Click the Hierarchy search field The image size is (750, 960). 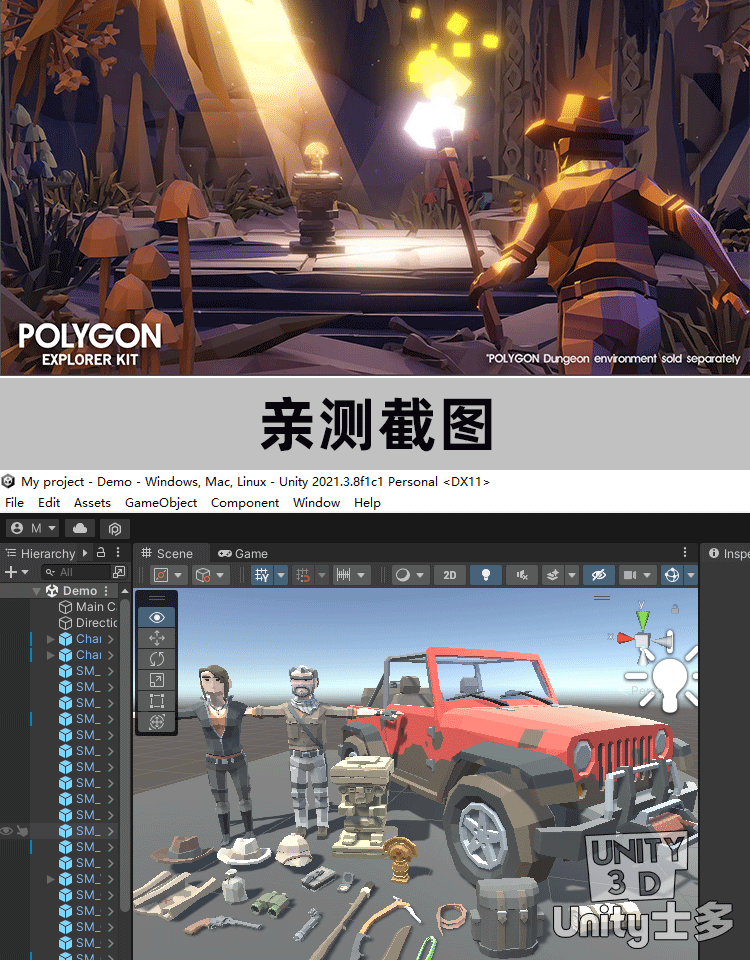click(x=82, y=572)
